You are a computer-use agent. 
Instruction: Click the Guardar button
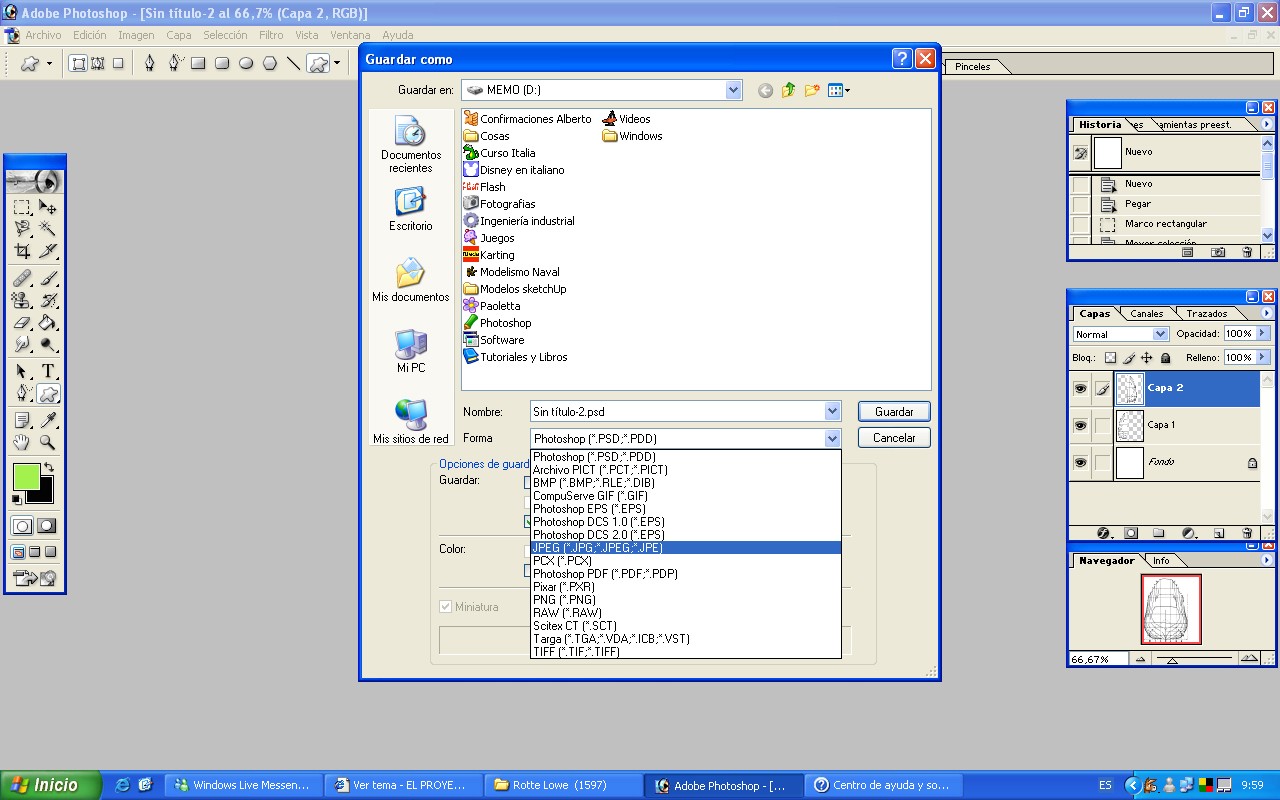pyautogui.click(x=894, y=411)
